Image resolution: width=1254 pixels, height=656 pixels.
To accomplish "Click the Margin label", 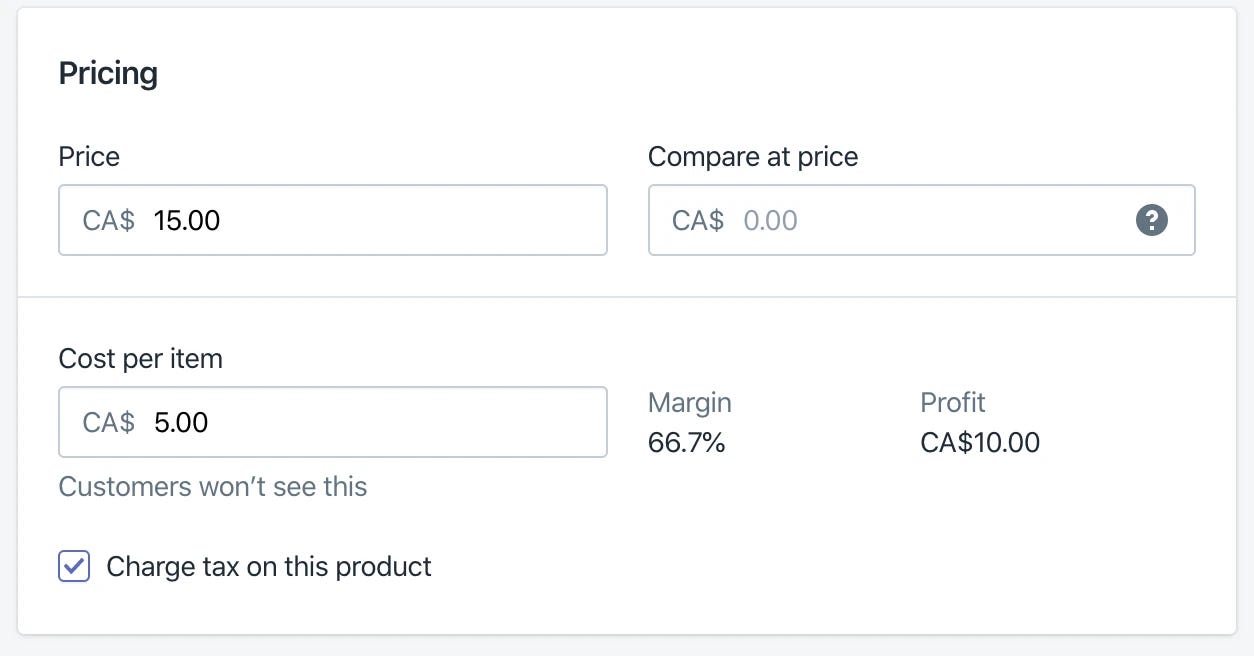I will tap(690, 402).
